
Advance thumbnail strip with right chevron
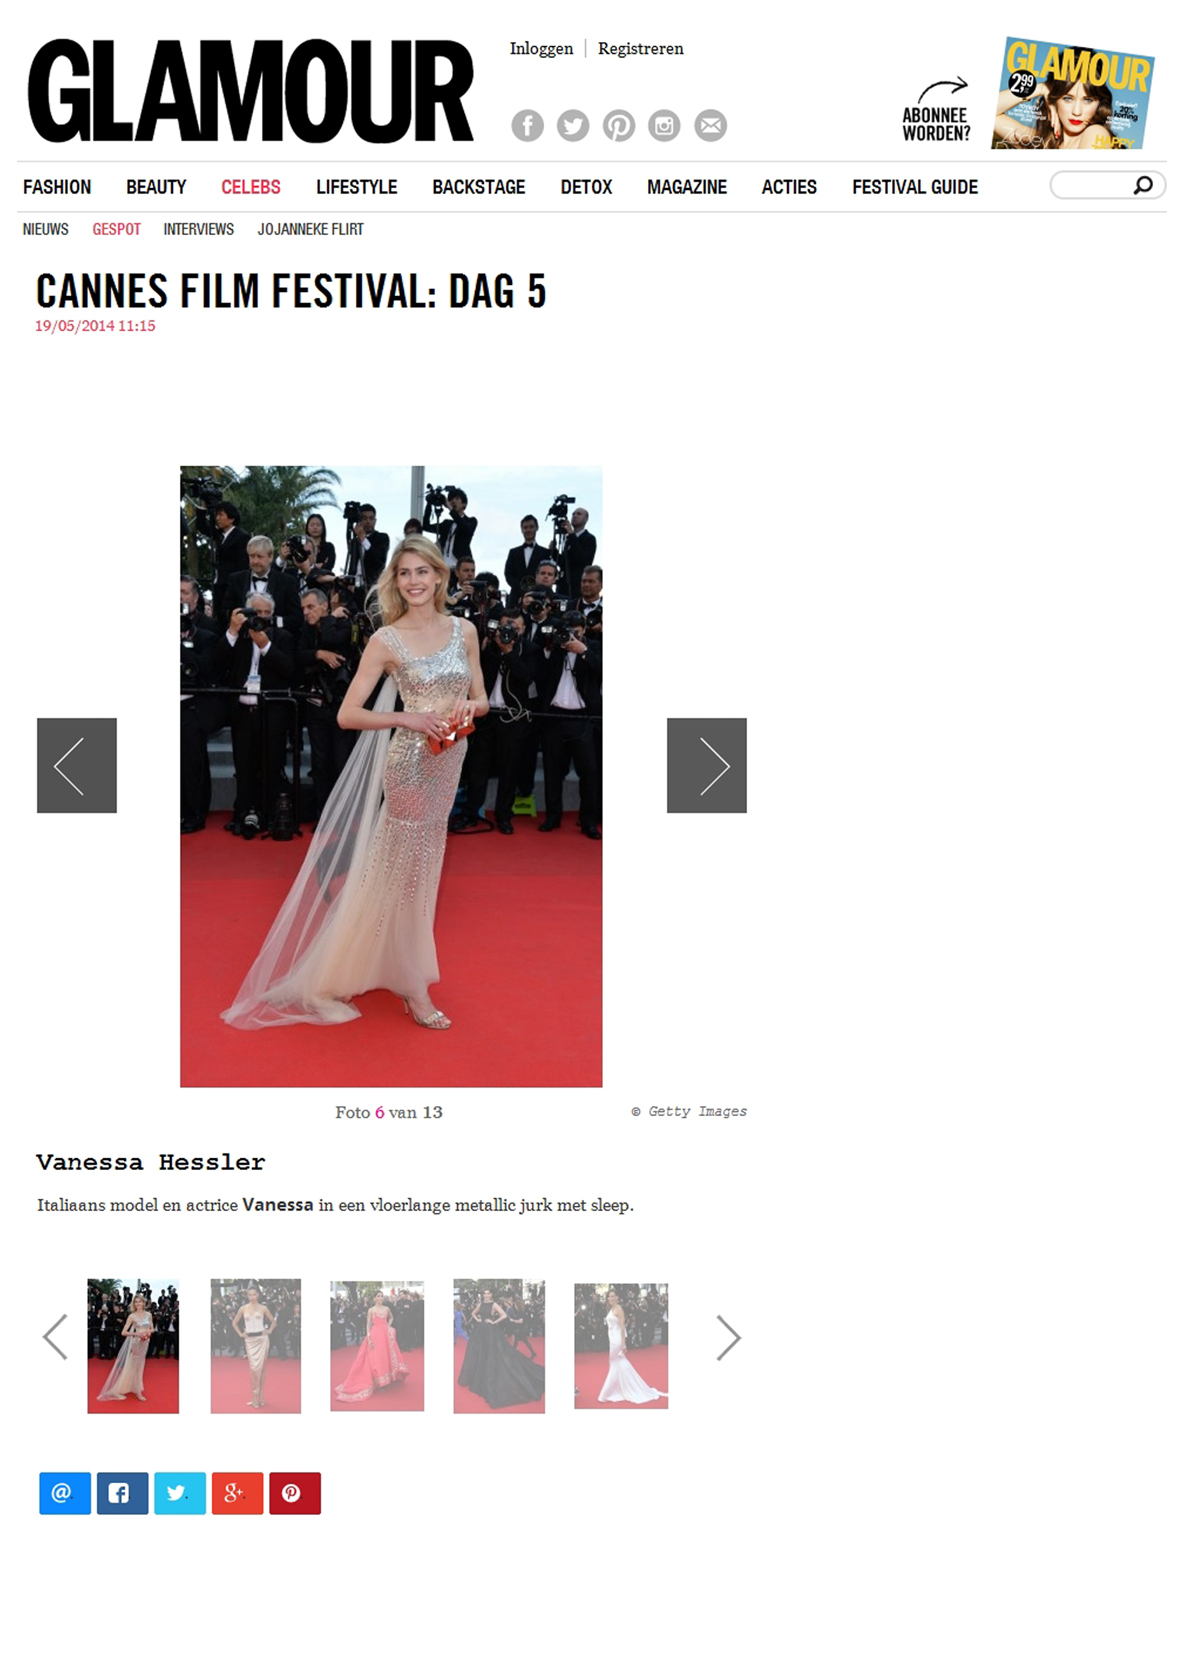pyautogui.click(x=729, y=1338)
